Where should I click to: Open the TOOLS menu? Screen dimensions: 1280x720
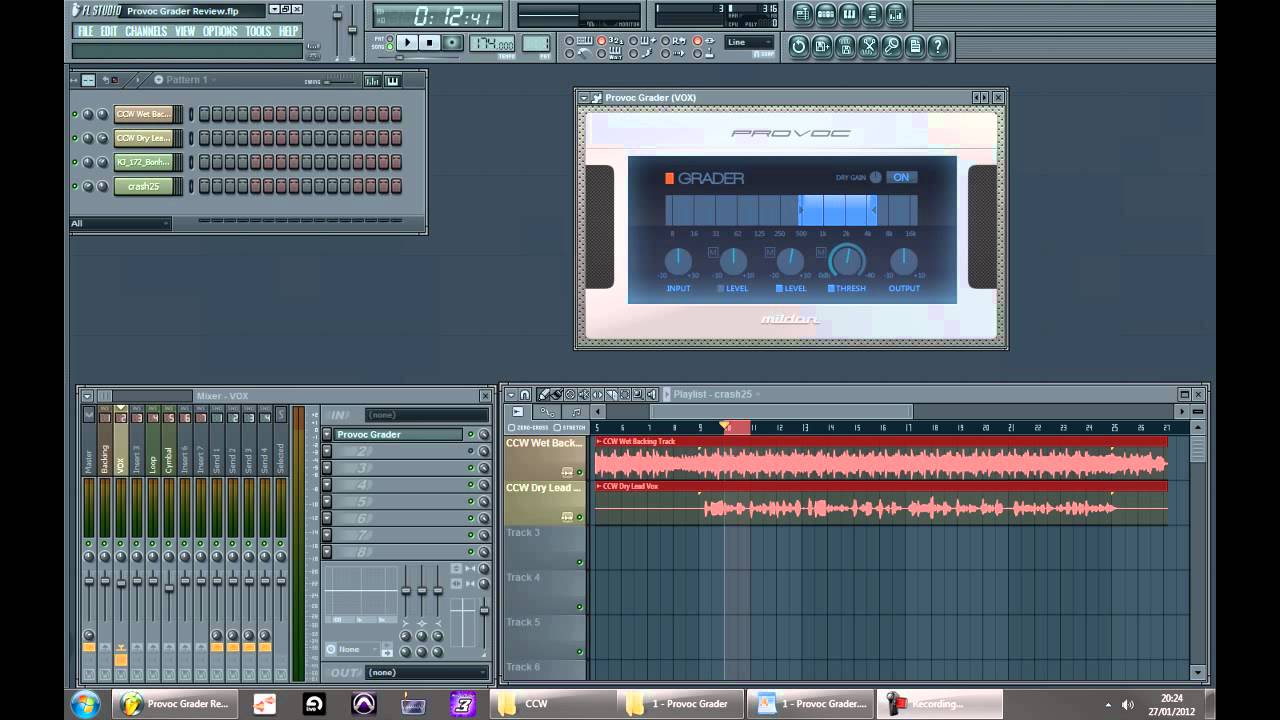point(259,31)
